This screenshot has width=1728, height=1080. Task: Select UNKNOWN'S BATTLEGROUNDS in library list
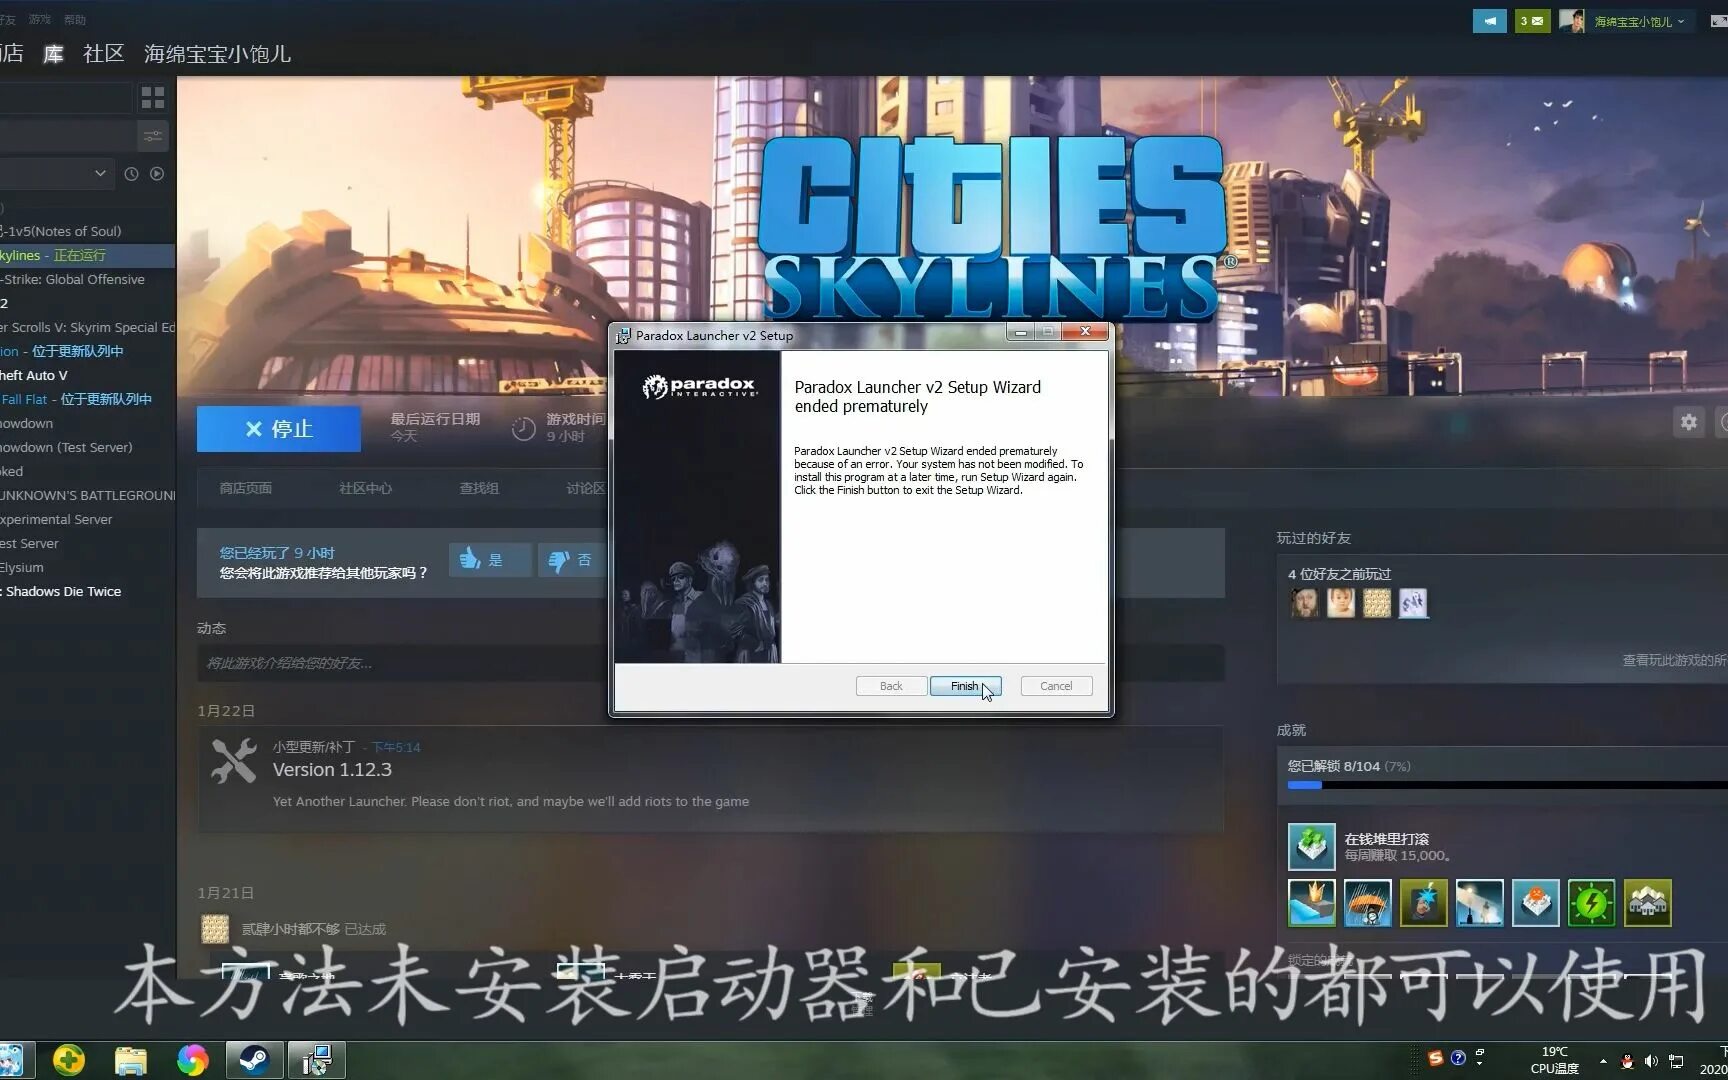point(87,495)
